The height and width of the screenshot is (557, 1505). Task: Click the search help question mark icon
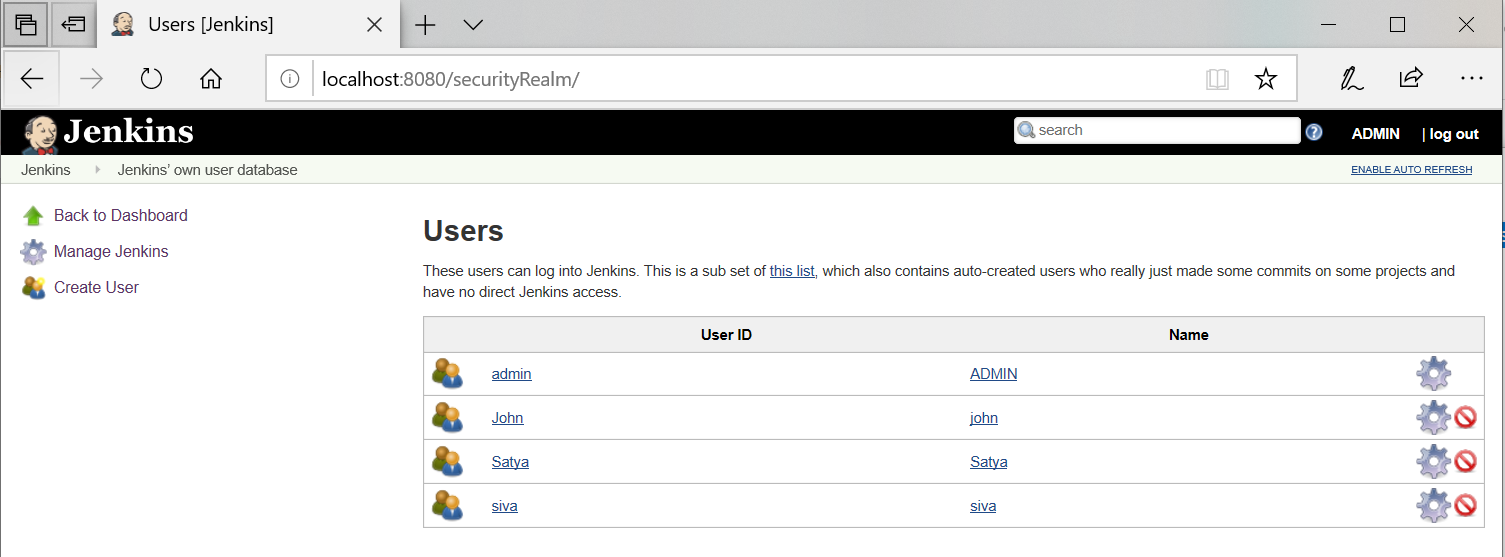point(1314,132)
